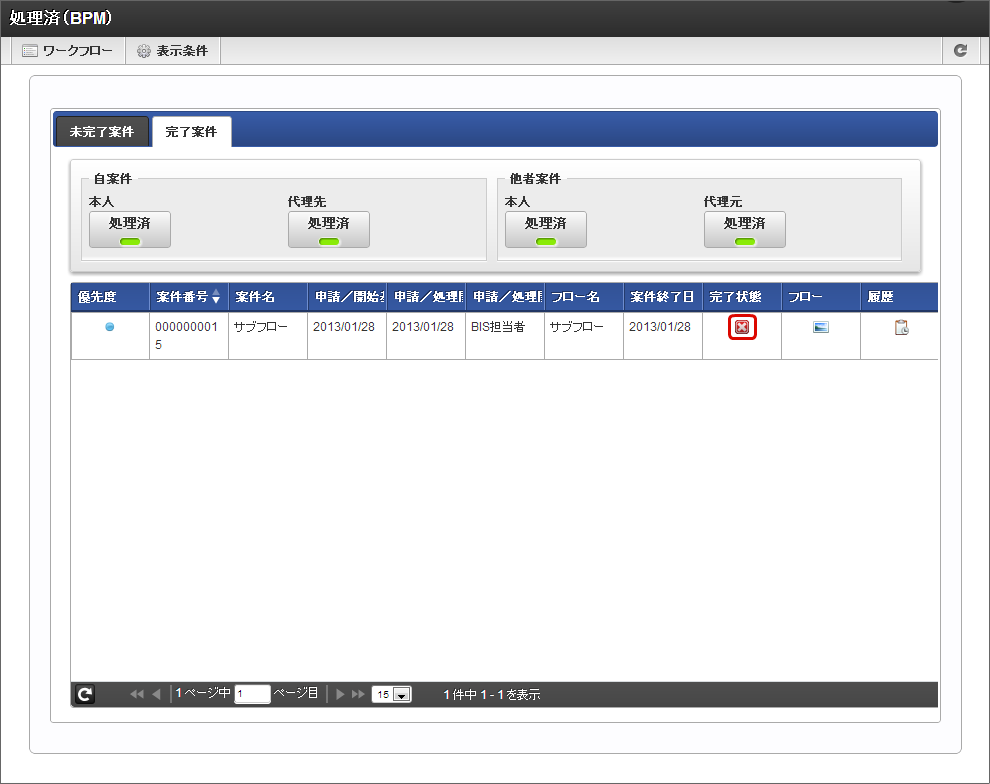
Task: Jump to first page in pager
Action: tap(137, 694)
